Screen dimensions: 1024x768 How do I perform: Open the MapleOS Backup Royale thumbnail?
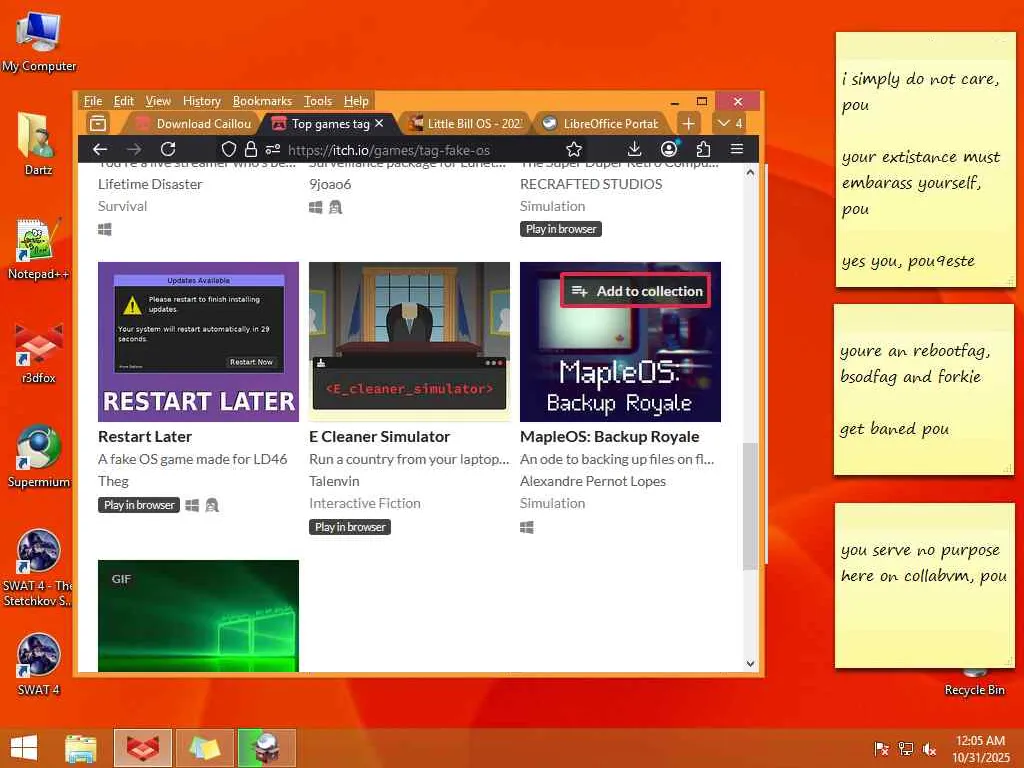[620, 366]
